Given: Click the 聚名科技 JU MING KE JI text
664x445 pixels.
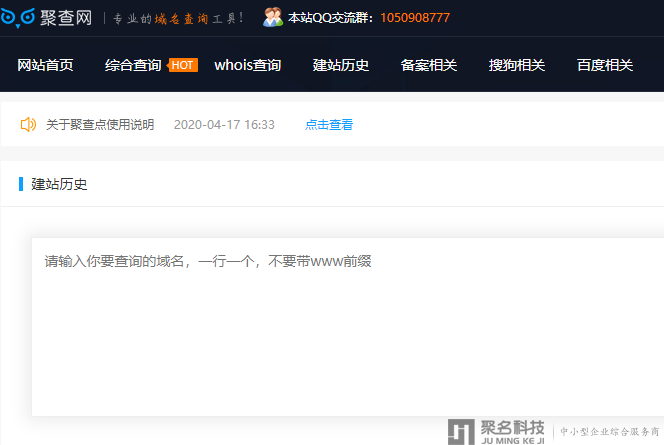Looking at the screenshot, I should point(513,431).
